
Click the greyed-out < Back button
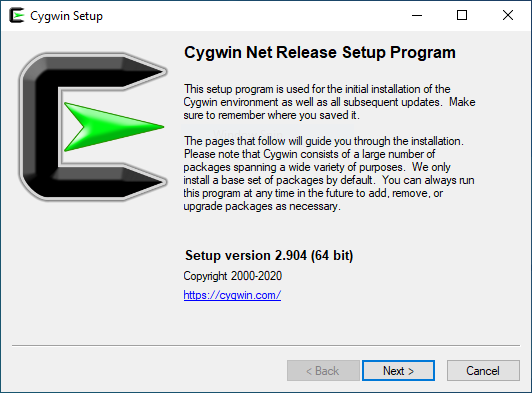pos(323,371)
